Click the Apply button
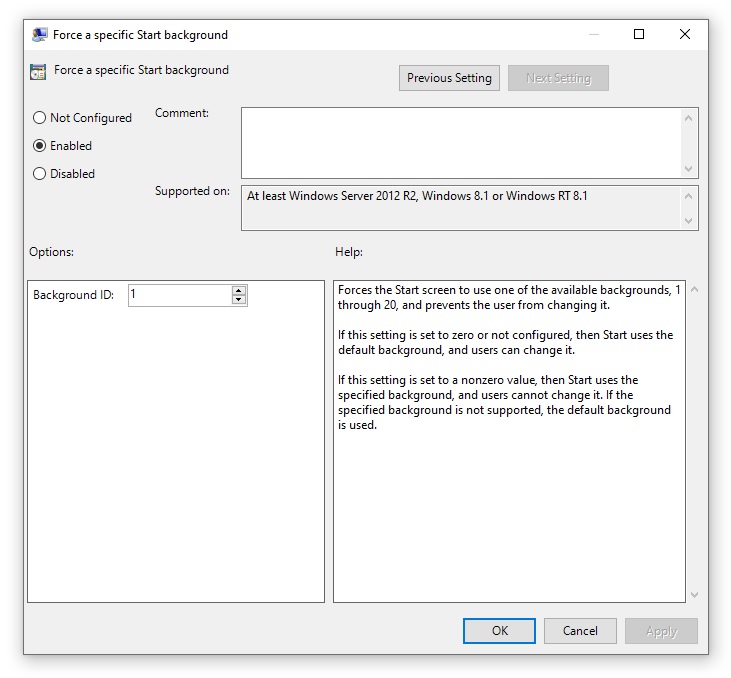Image resolution: width=731 pixels, height=678 pixels. 661,631
